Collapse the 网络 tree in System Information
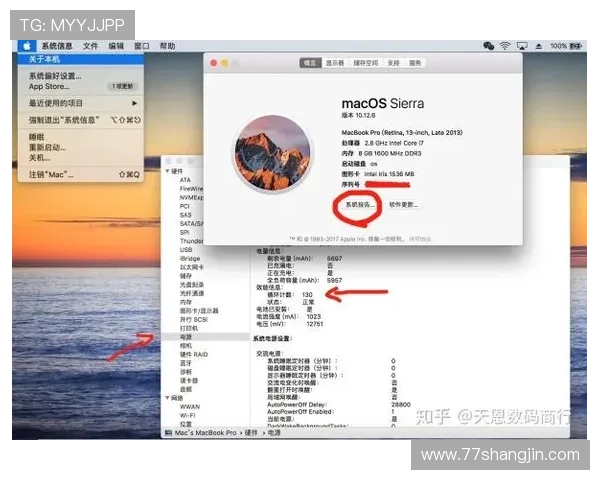The image size is (600, 480). (x=167, y=398)
